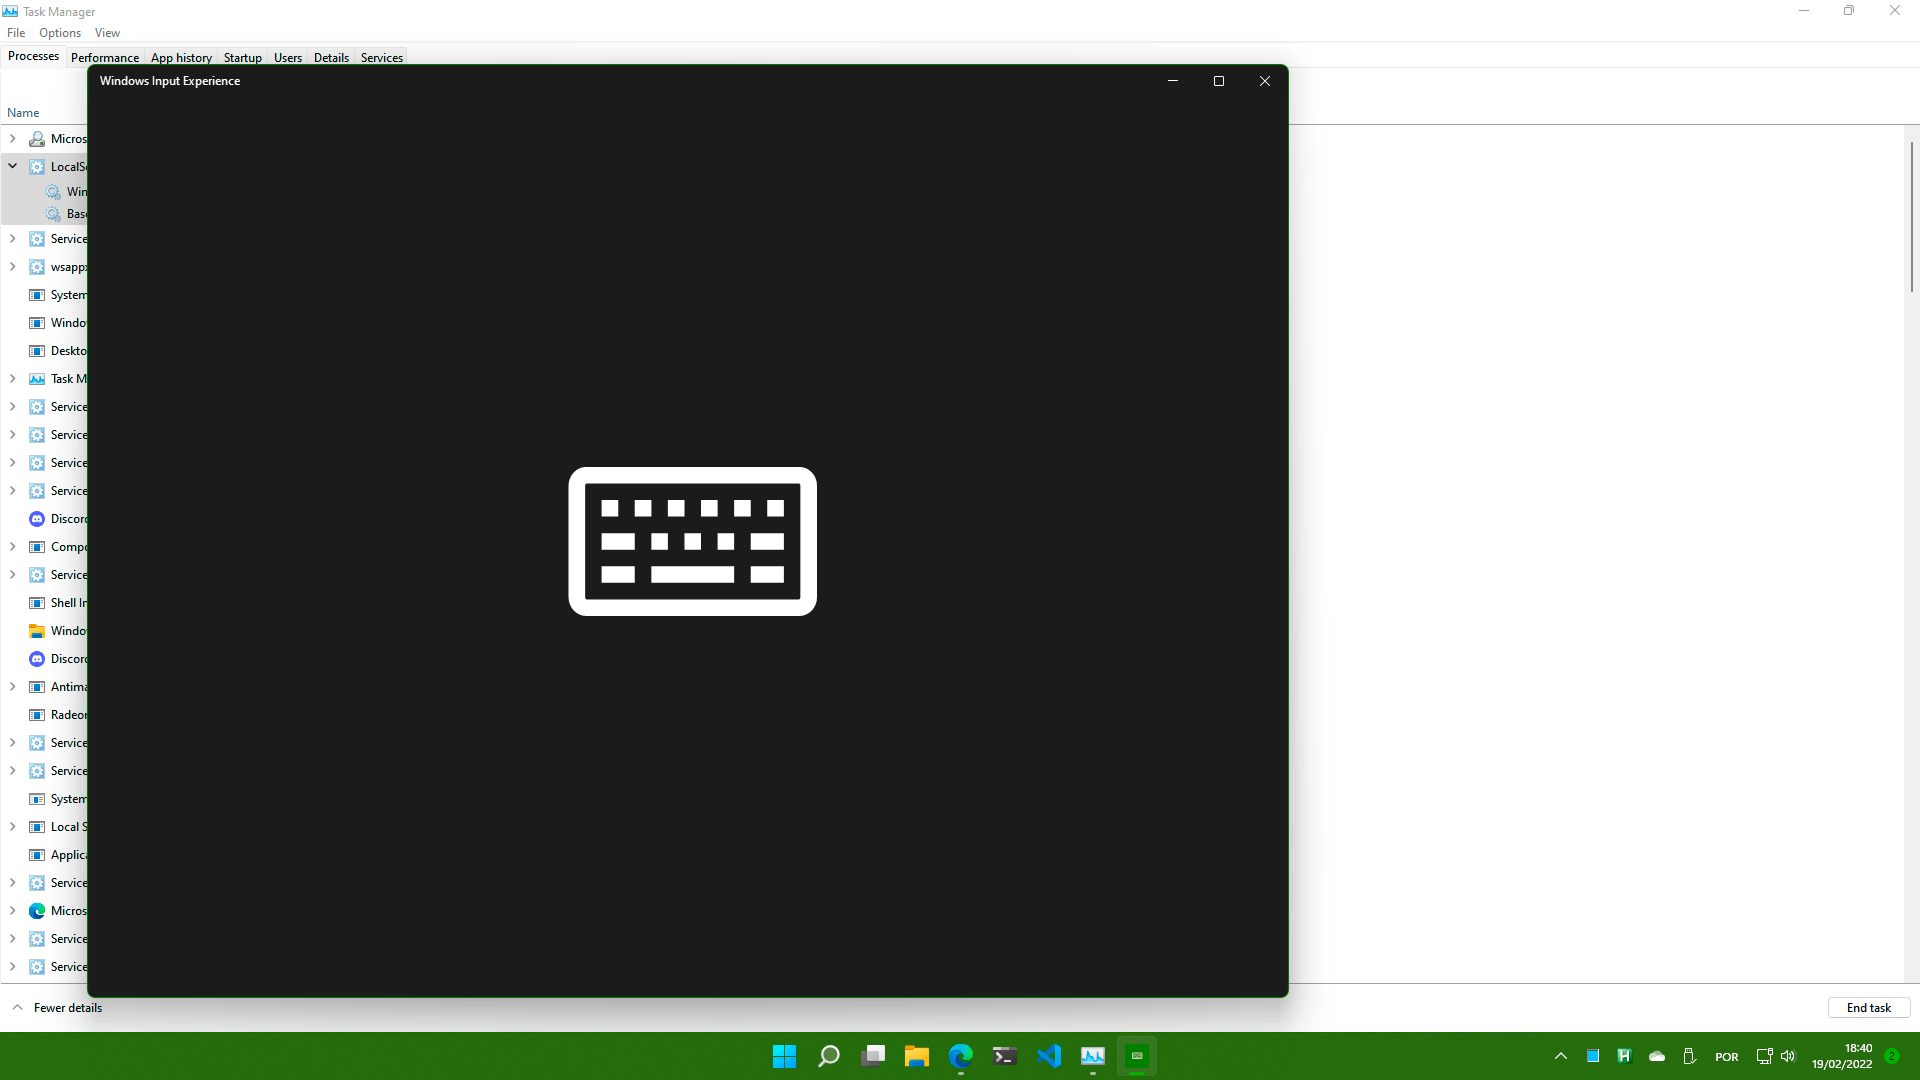1920x1080 pixels.
Task: Open Task View from taskbar
Action: click(x=873, y=1056)
